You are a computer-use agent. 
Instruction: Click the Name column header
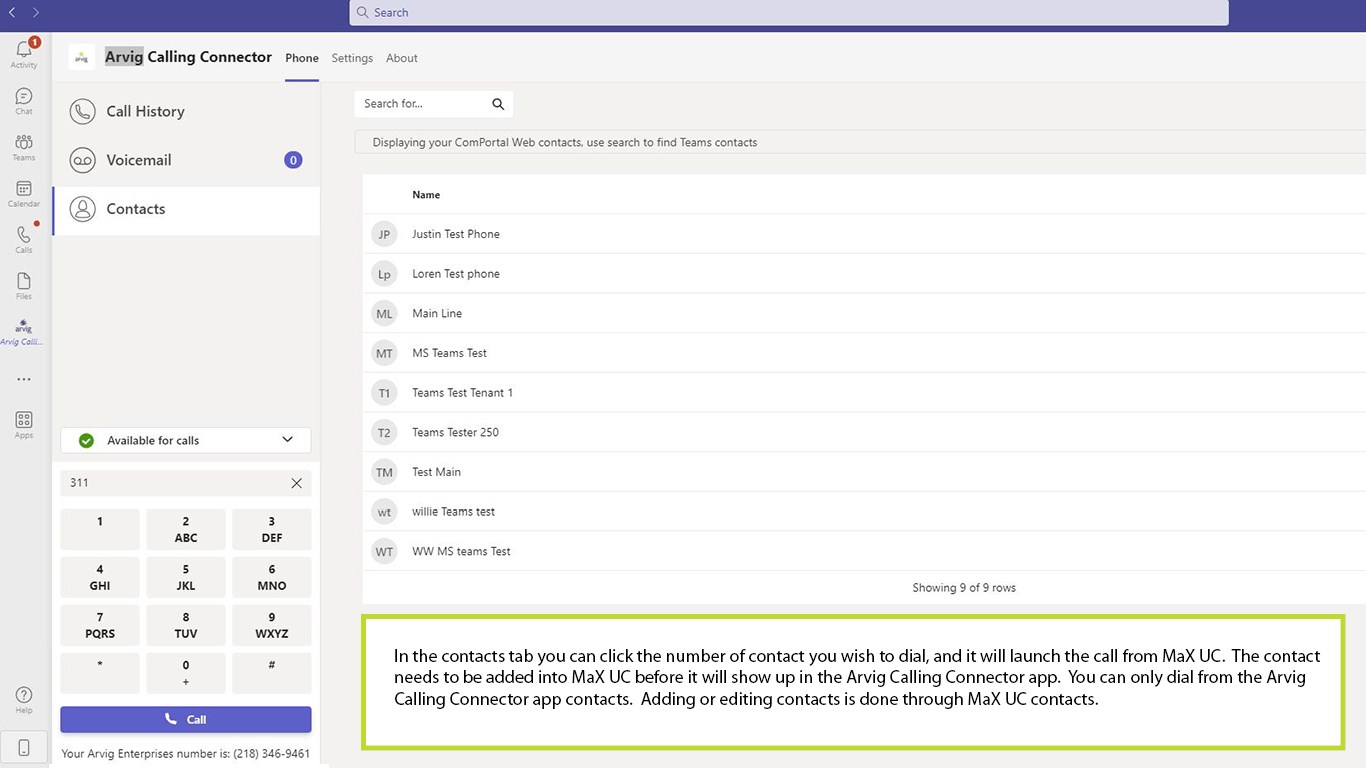click(x=426, y=195)
